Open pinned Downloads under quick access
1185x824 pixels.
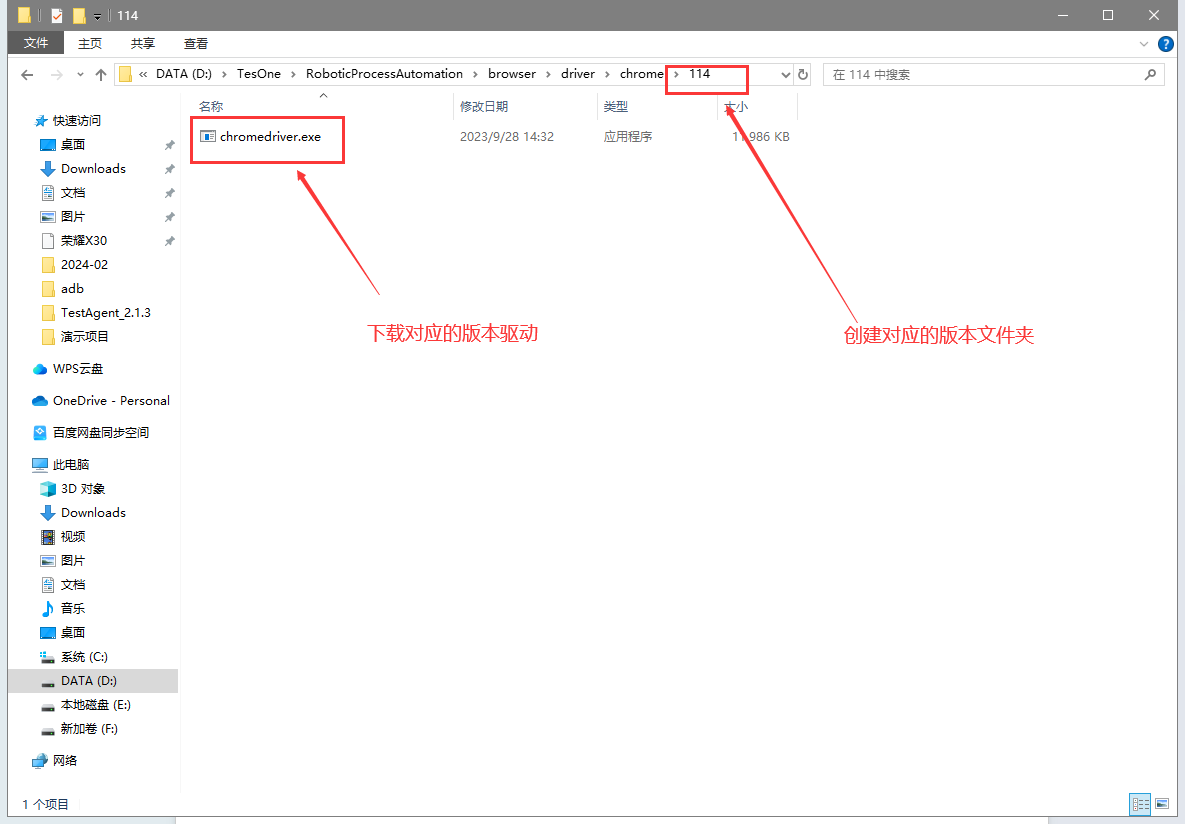pyautogui.click(x=93, y=169)
